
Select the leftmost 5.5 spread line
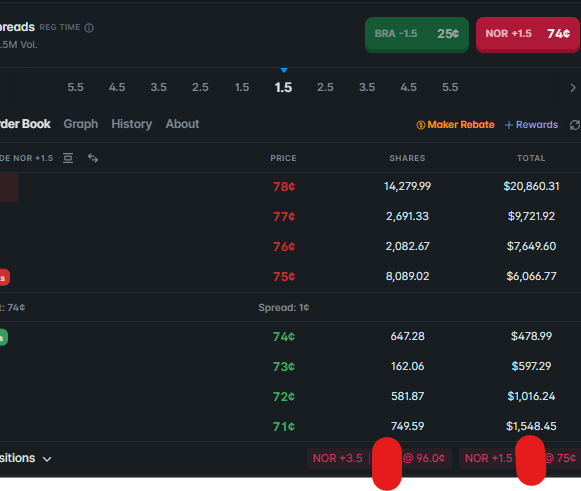(76, 87)
